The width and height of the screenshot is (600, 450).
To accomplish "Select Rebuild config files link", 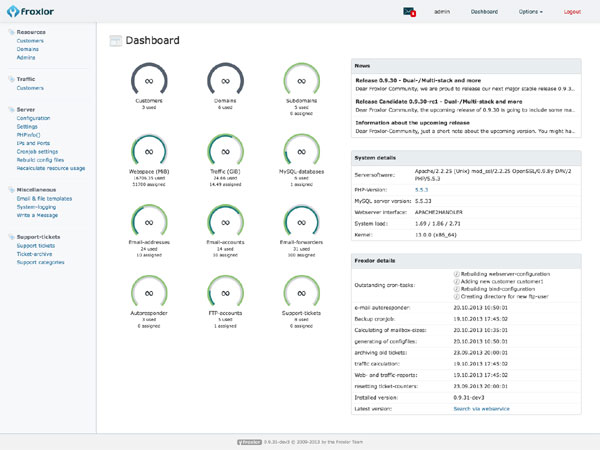I will (x=40, y=160).
